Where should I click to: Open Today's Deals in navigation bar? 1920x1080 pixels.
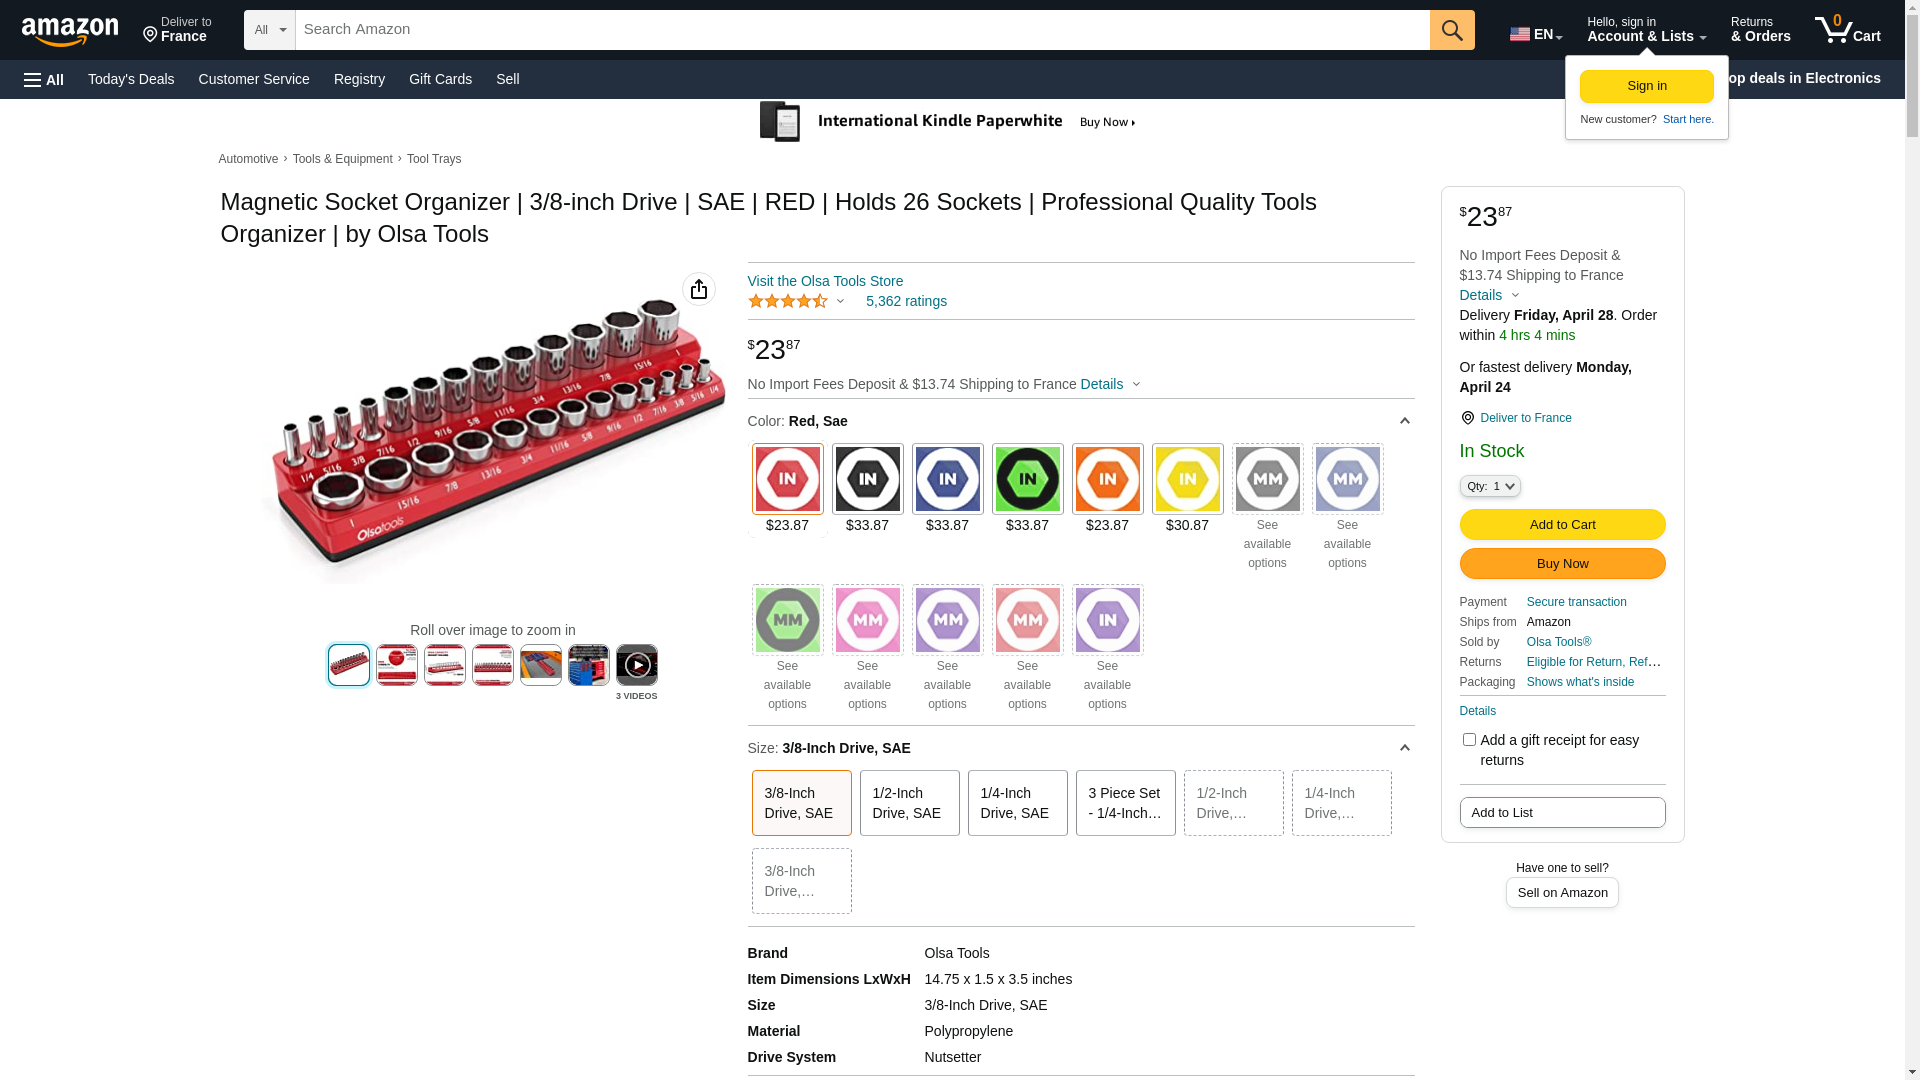131,79
